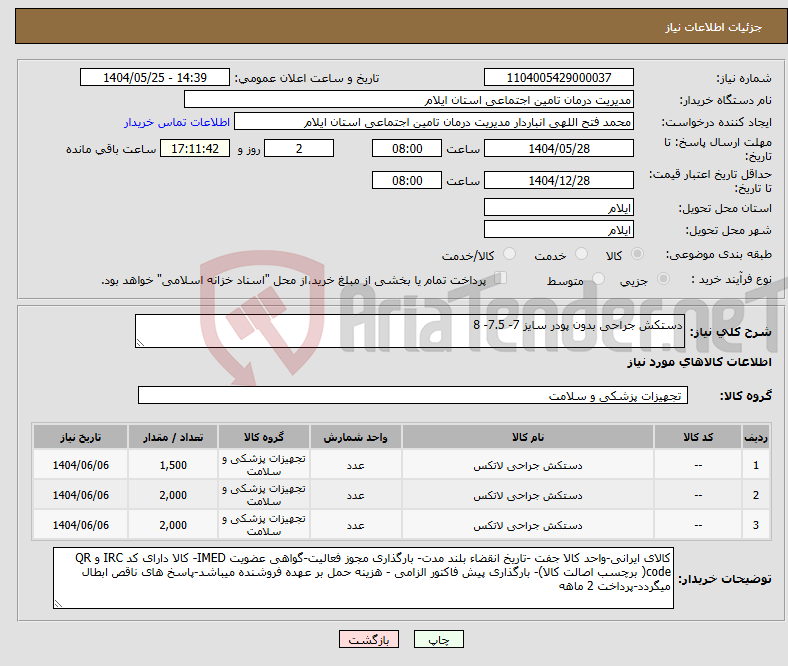Select the کالا radio button

click(x=637, y=254)
